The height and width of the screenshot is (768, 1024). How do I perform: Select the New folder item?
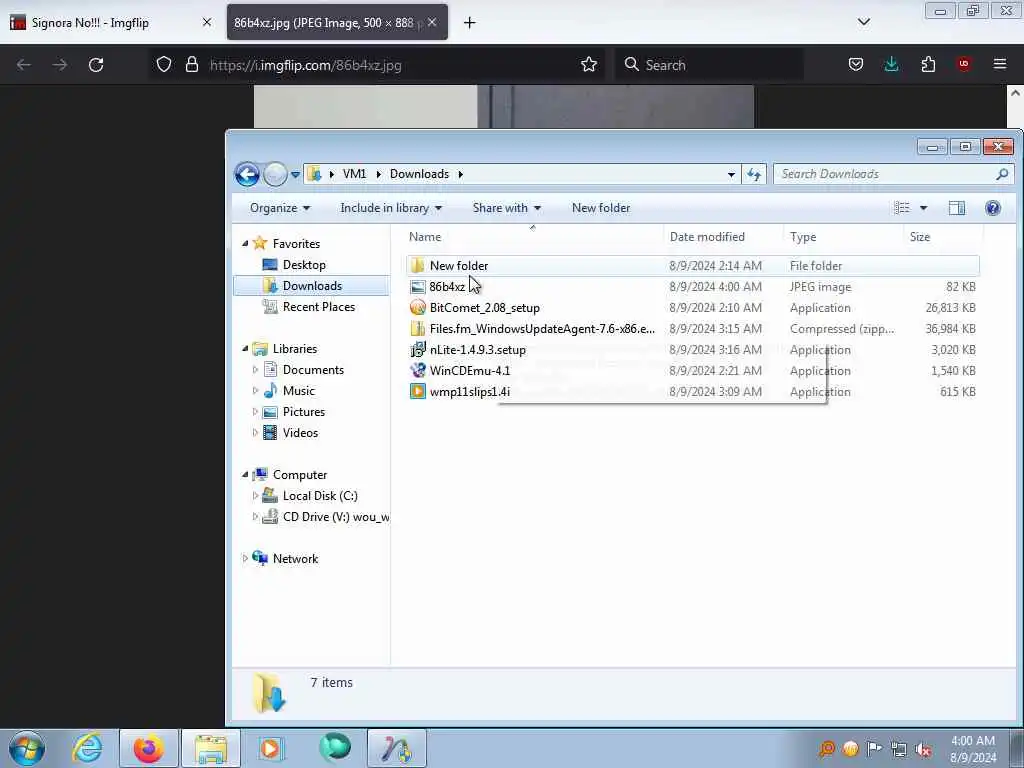[692, 266]
